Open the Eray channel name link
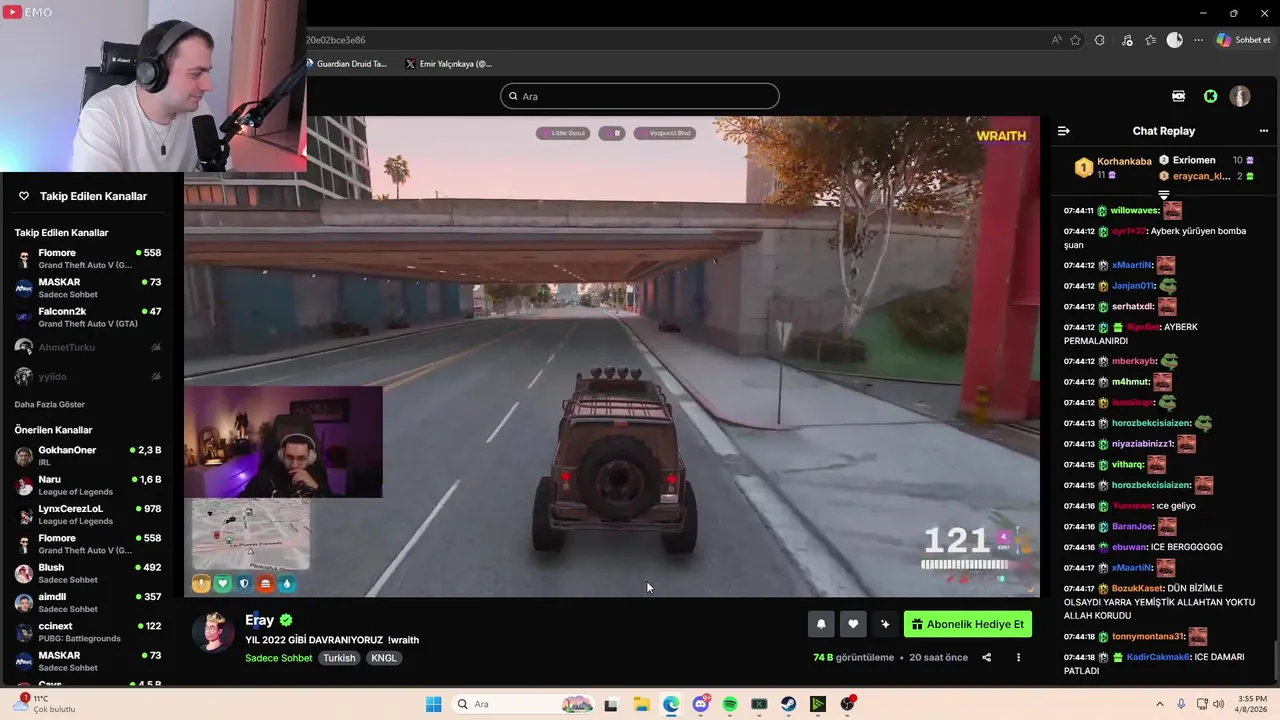 [259, 620]
